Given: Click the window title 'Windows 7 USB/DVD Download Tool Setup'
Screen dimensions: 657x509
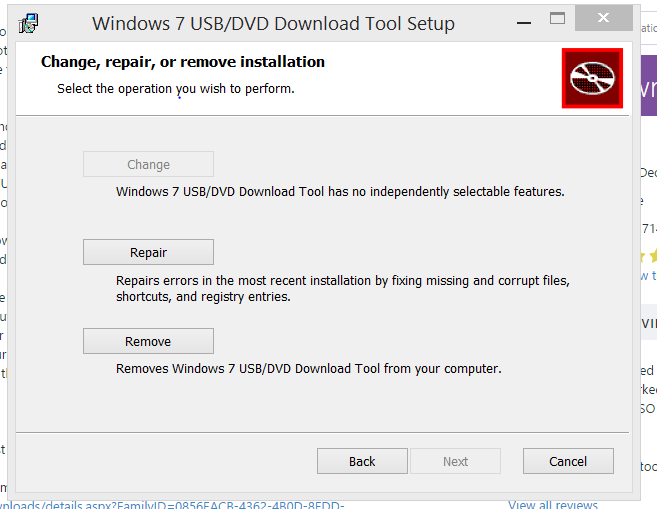Looking at the screenshot, I should coord(273,23).
